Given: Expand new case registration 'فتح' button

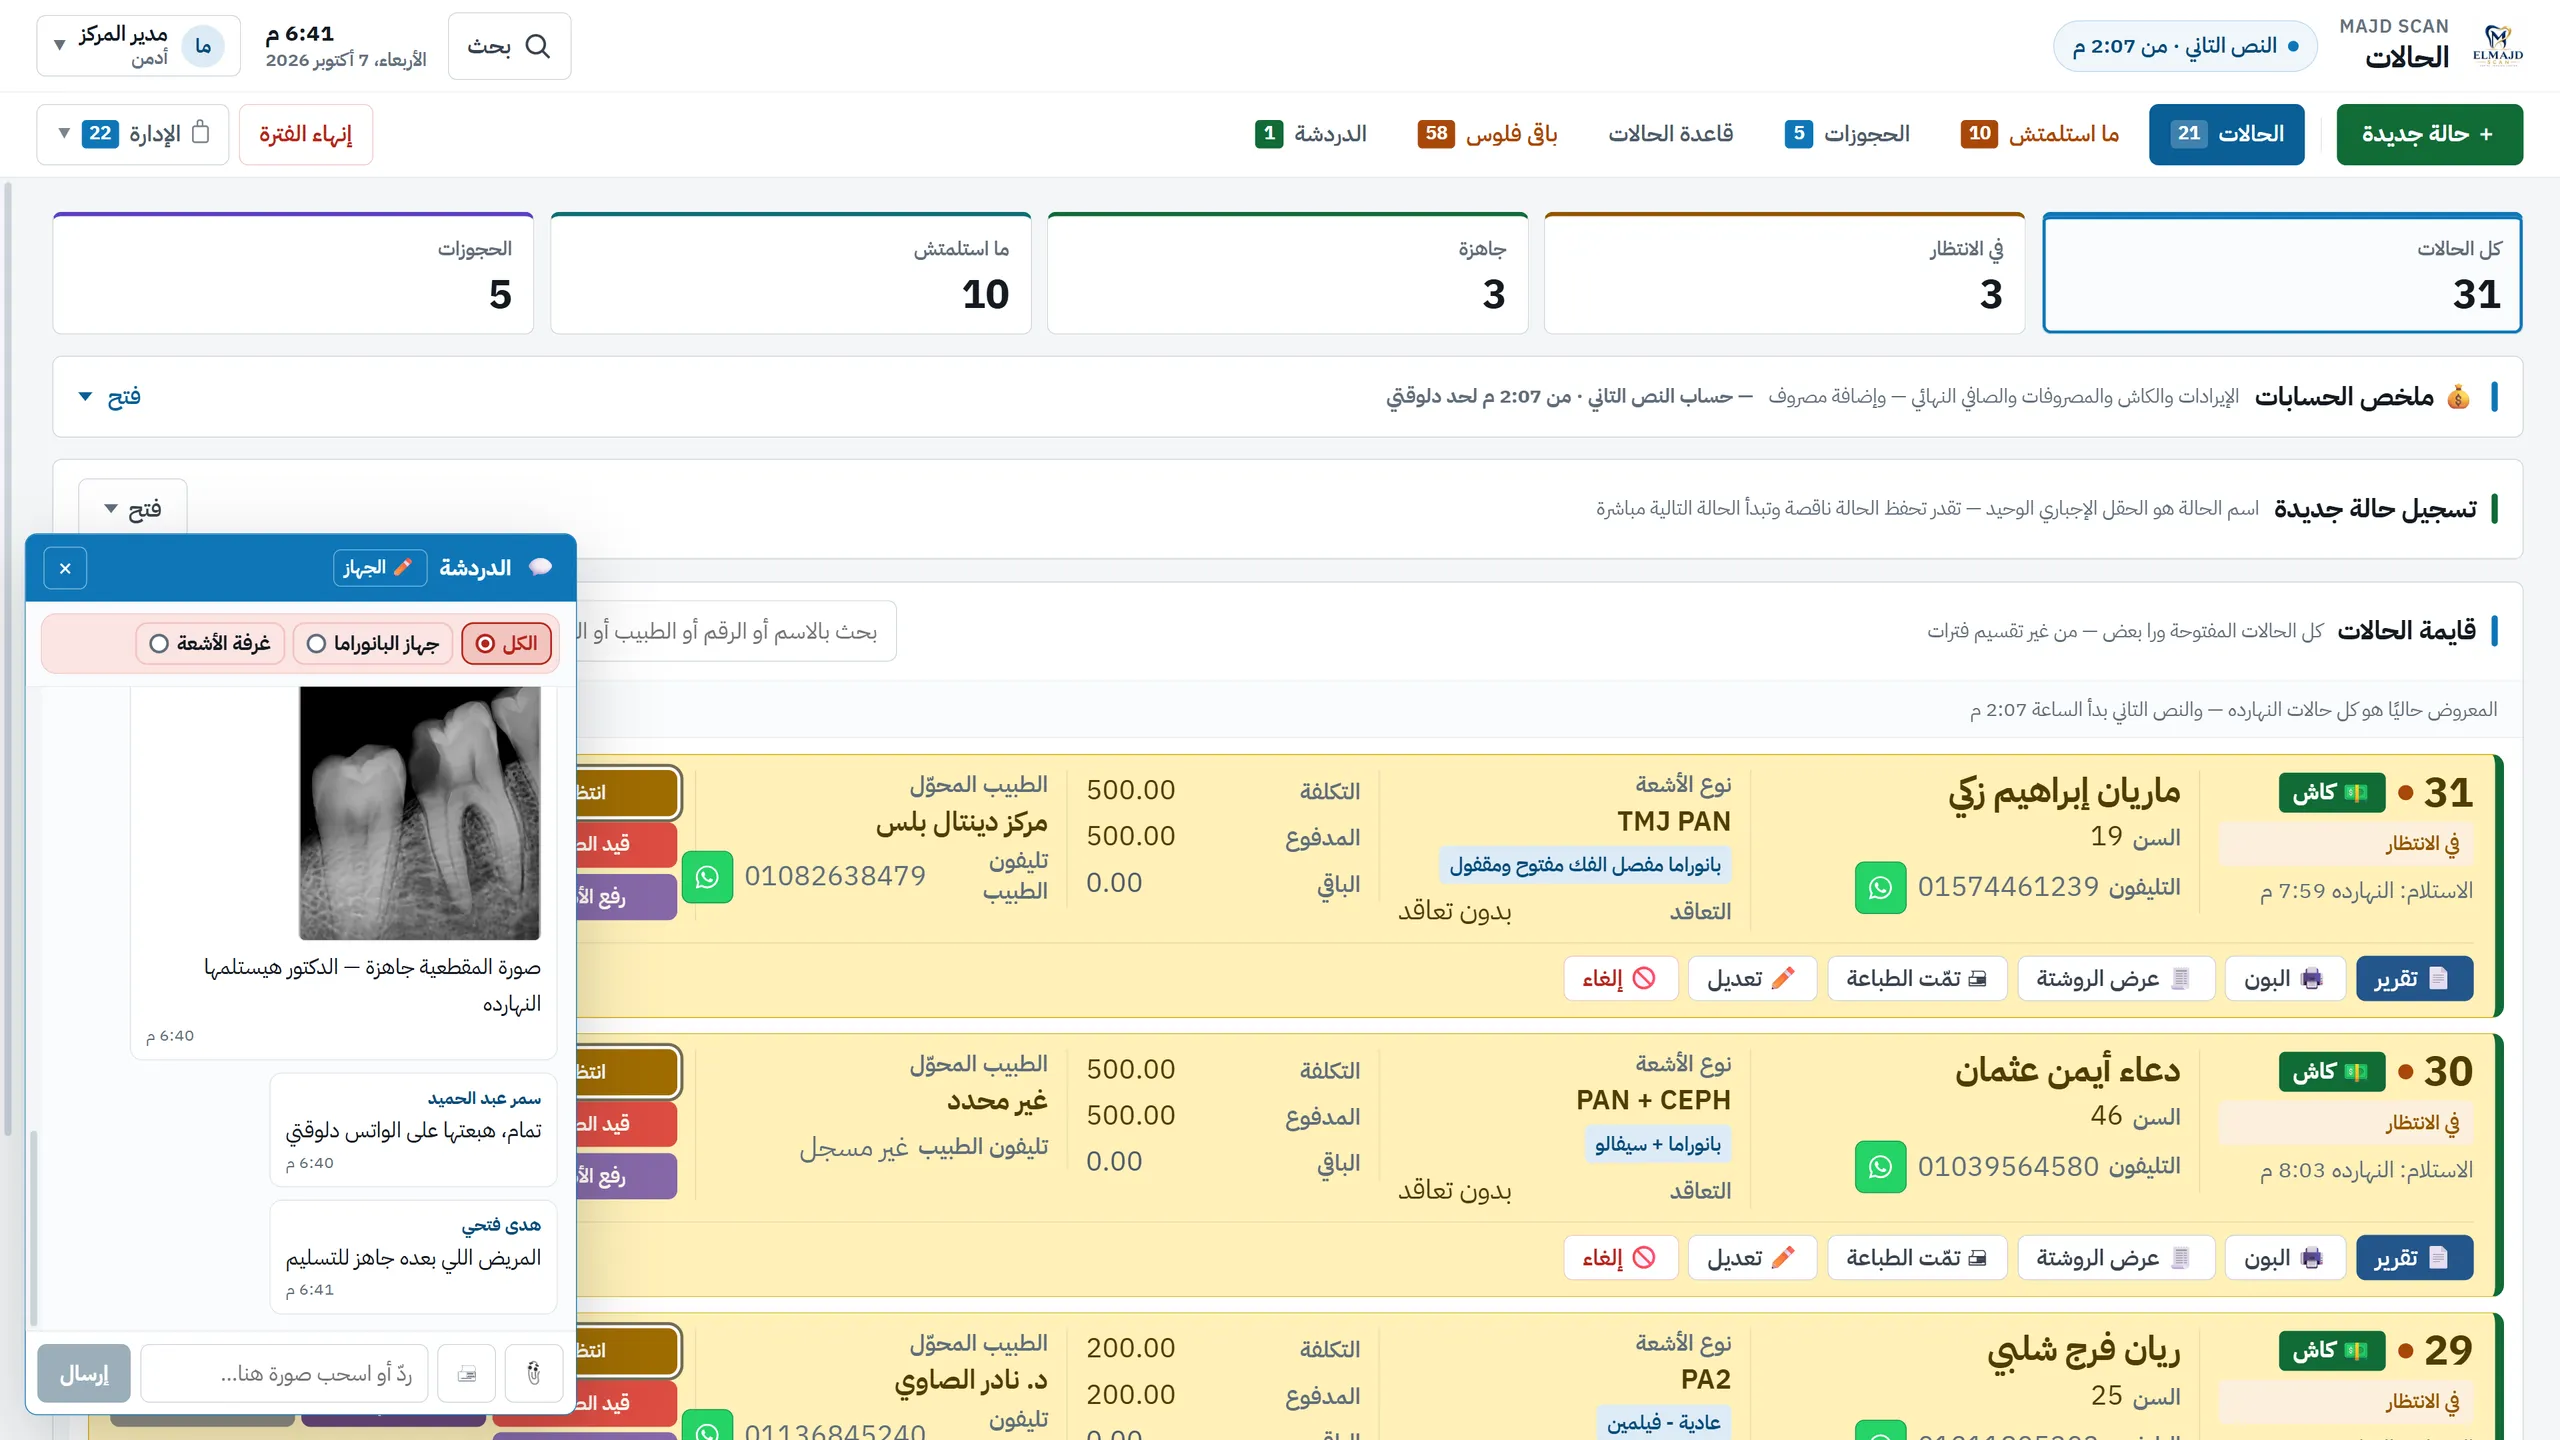Looking at the screenshot, I should [132, 508].
